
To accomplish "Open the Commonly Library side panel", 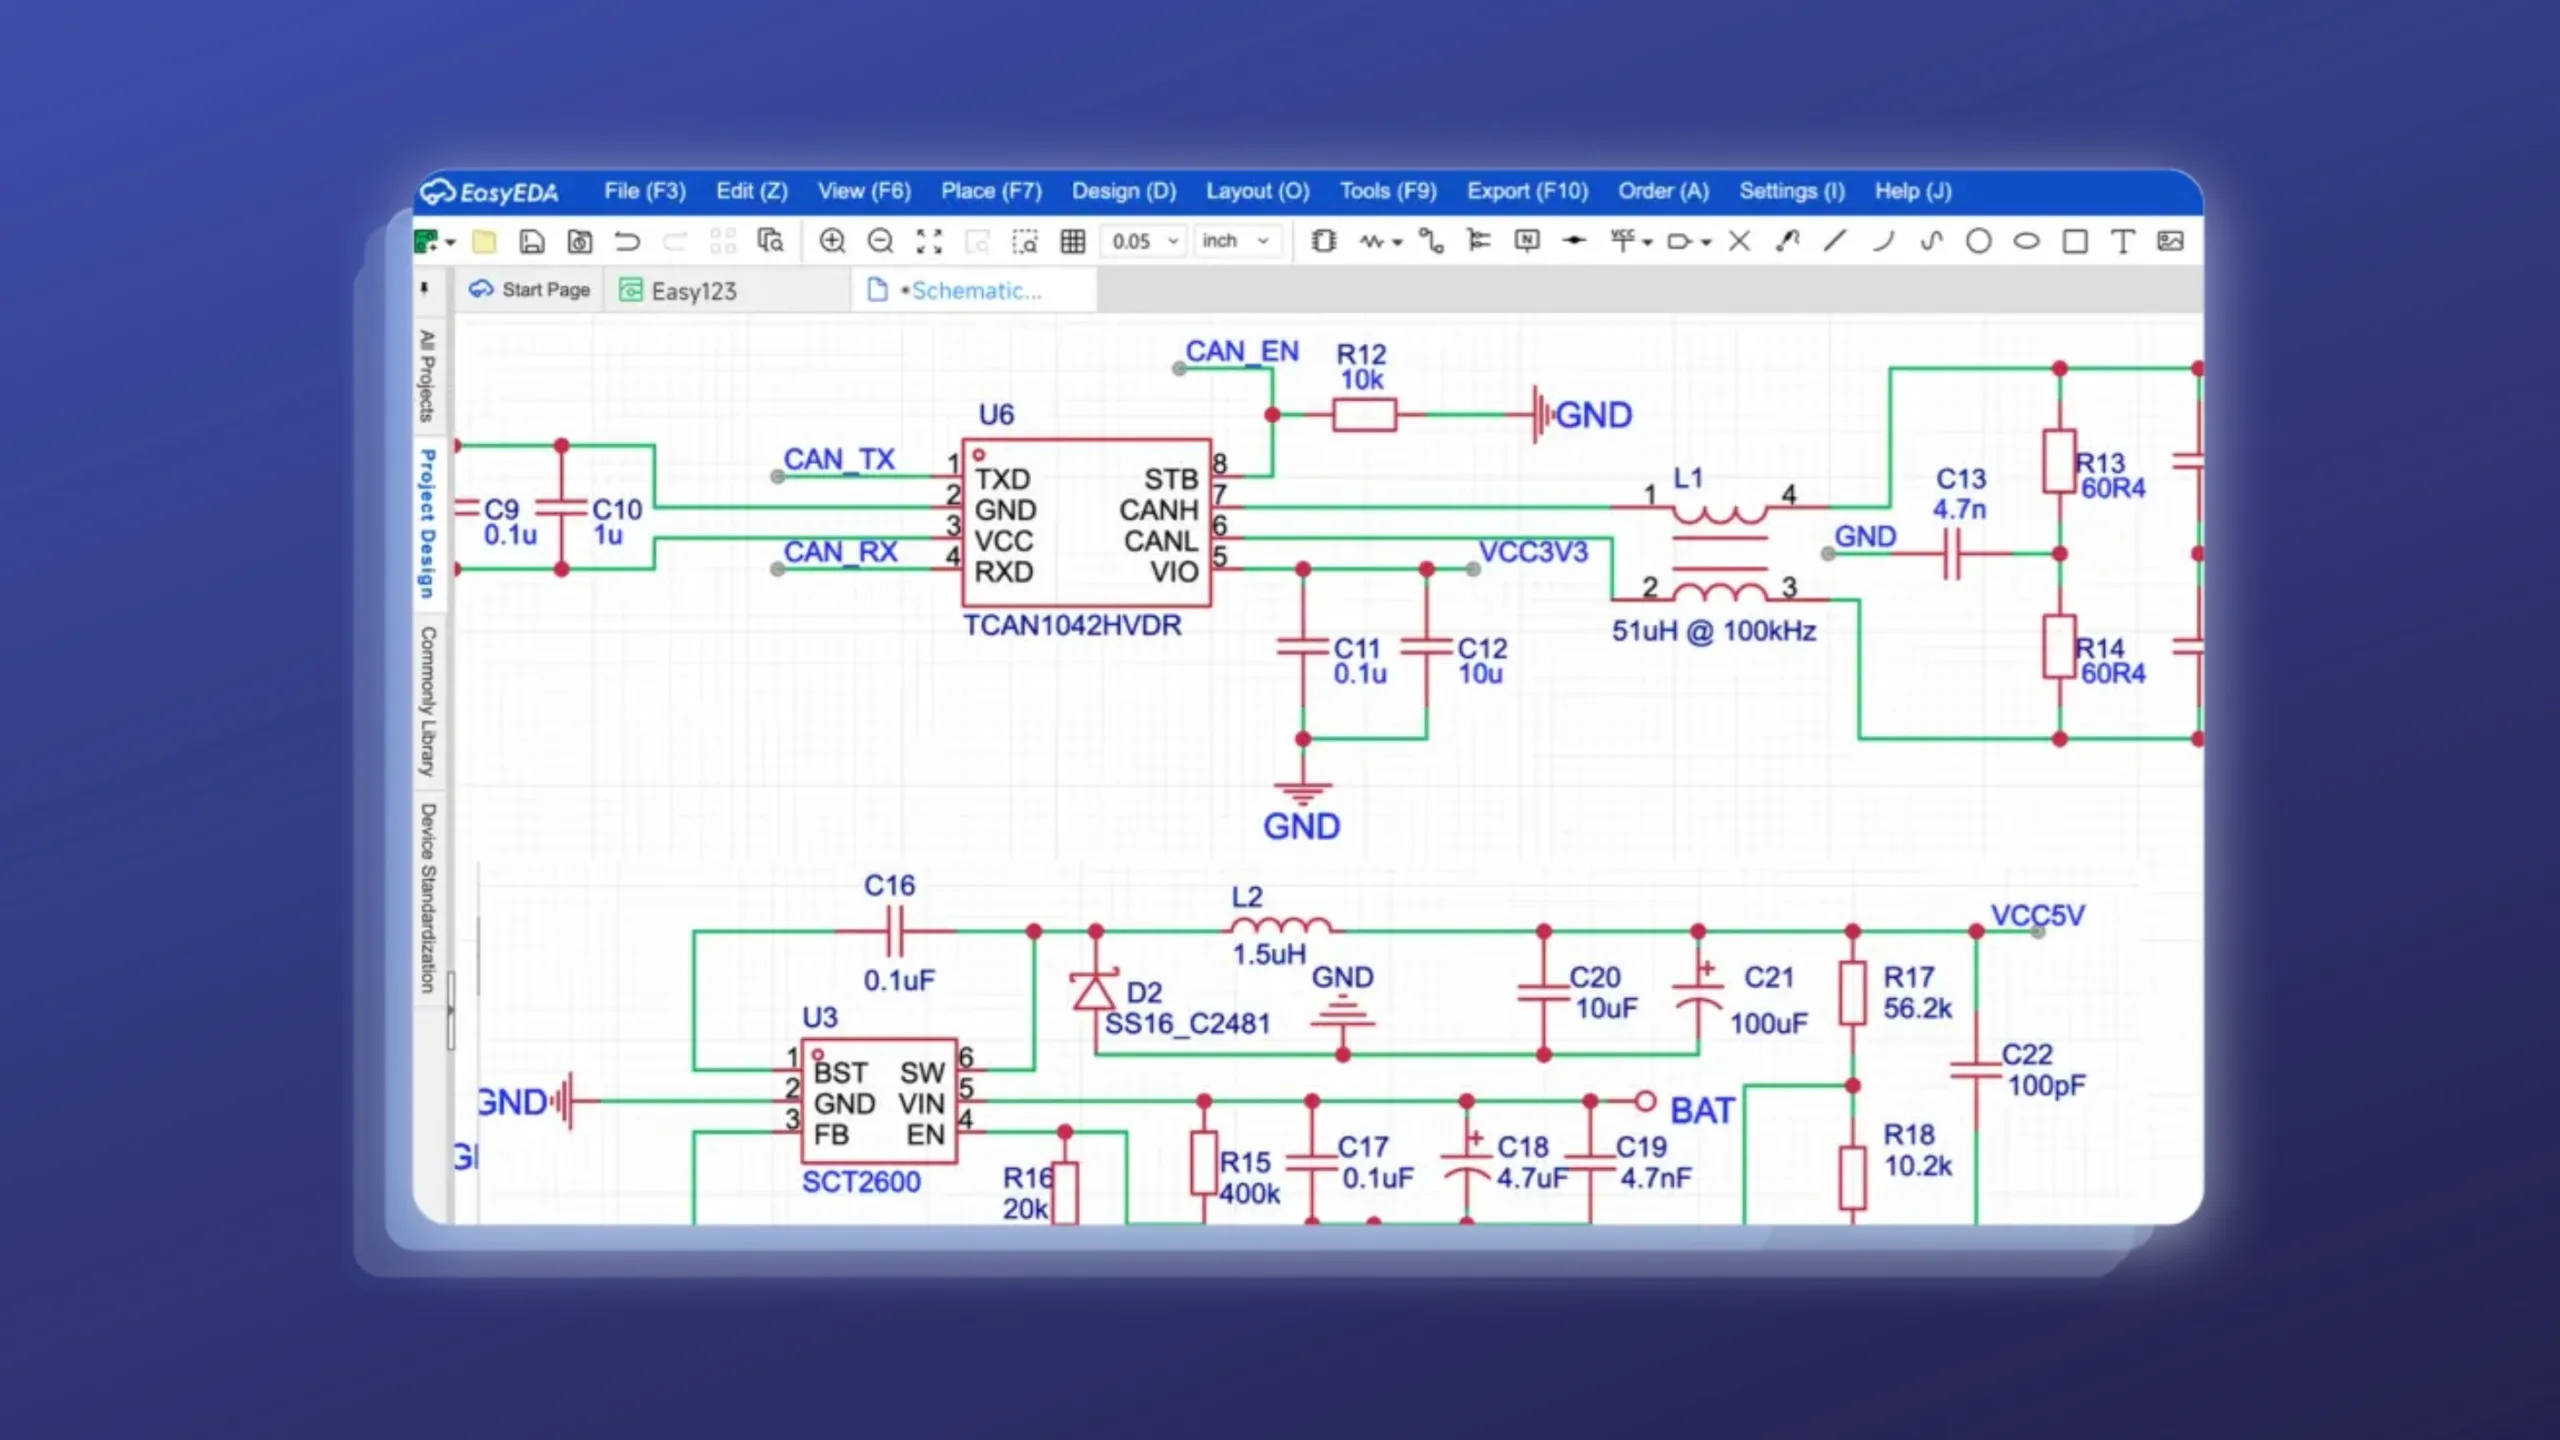I will pyautogui.click(x=427, y=701).
